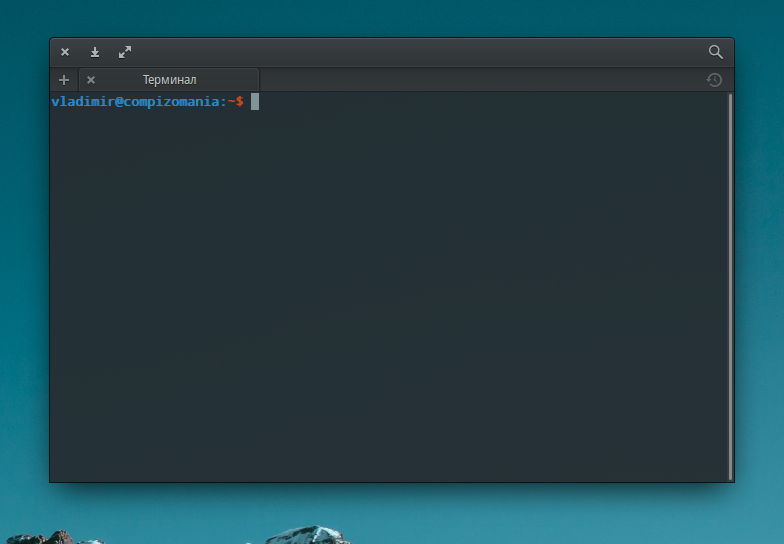This screenshot has height=544, width=784.
Task: Add a new terminal tab
Action: pos(64,80)
